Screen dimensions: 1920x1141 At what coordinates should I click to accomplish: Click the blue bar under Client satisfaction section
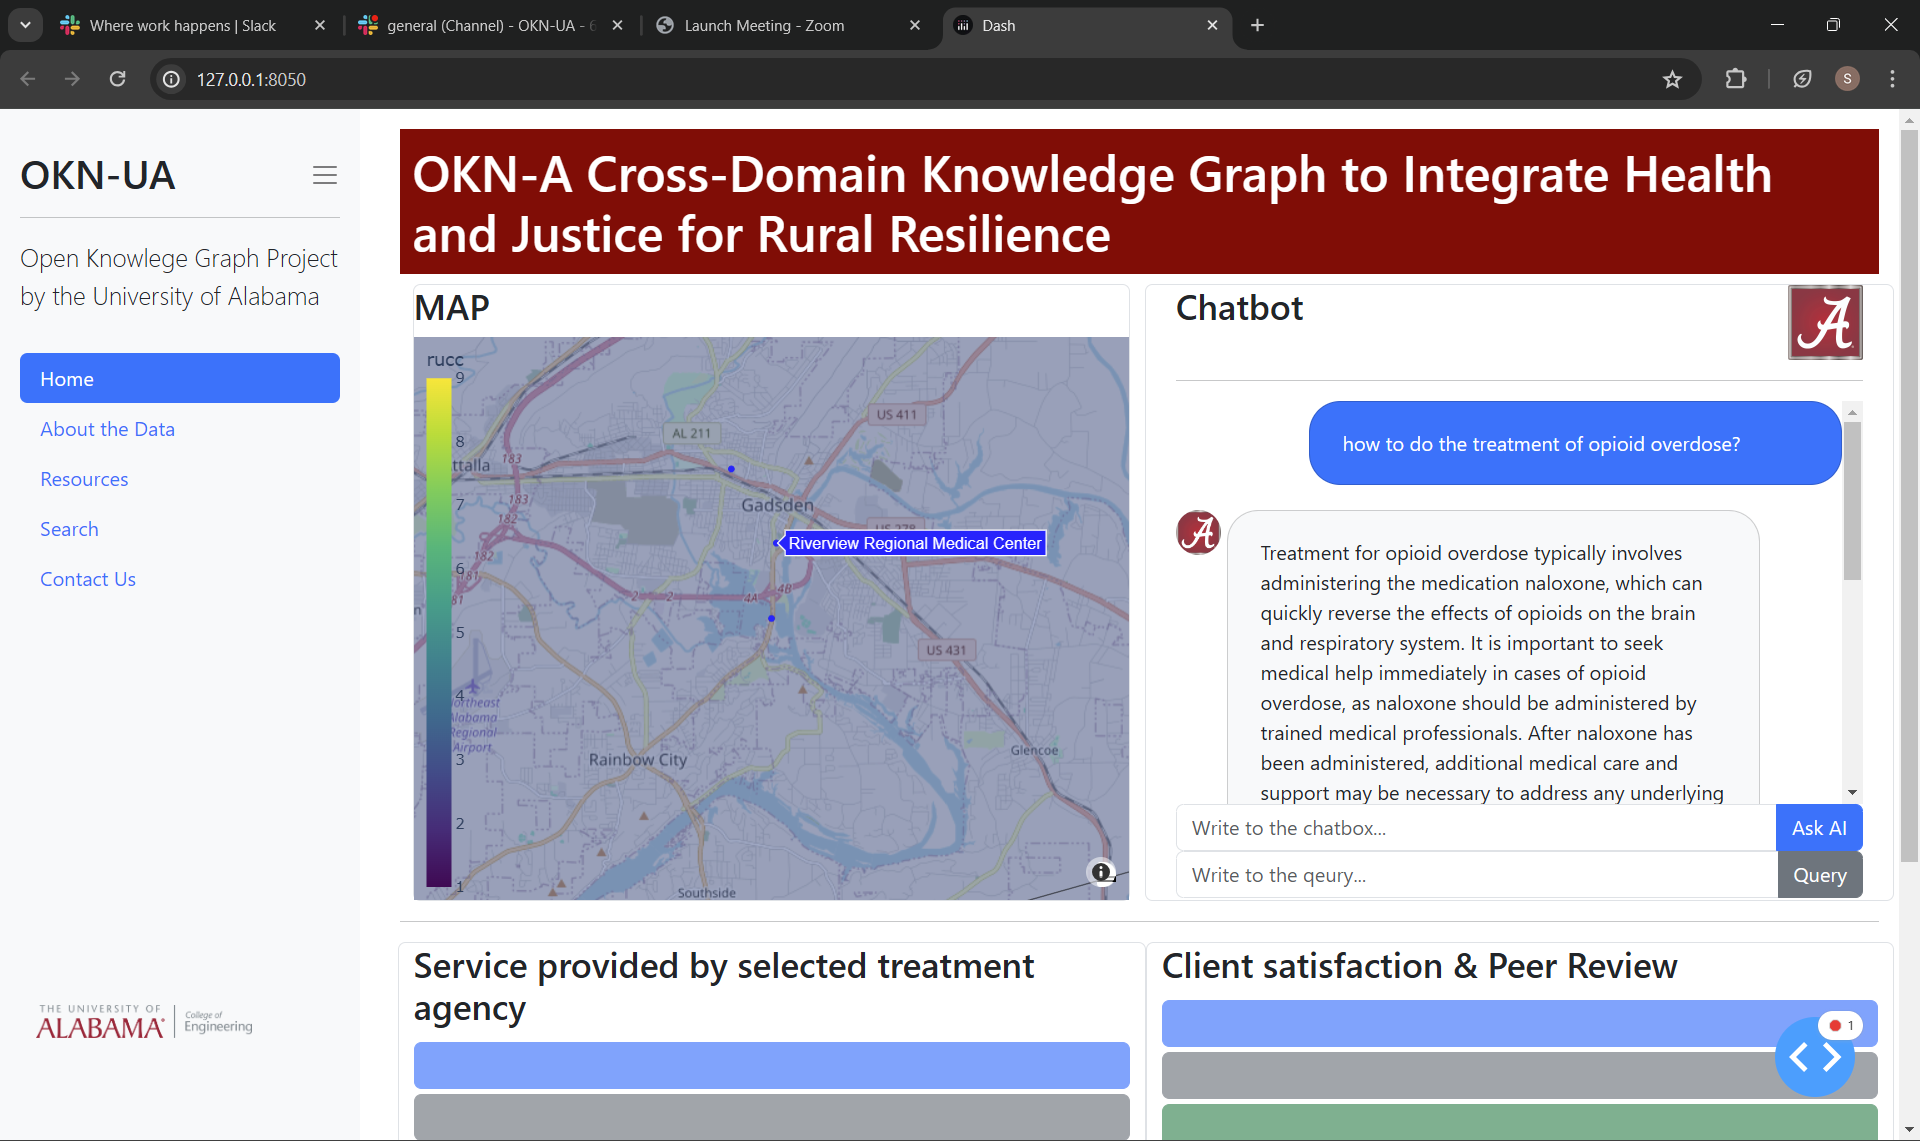(x=1520, y=1023)
